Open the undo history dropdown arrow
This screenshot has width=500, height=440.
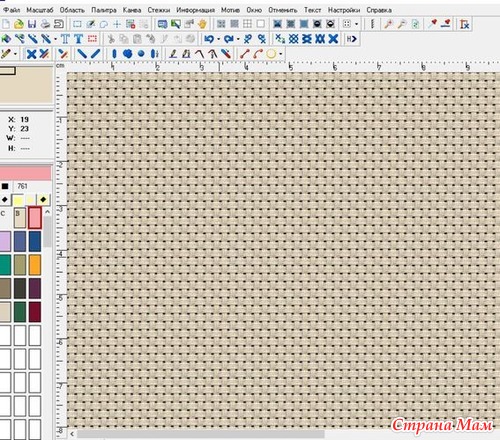pos(218,39)
